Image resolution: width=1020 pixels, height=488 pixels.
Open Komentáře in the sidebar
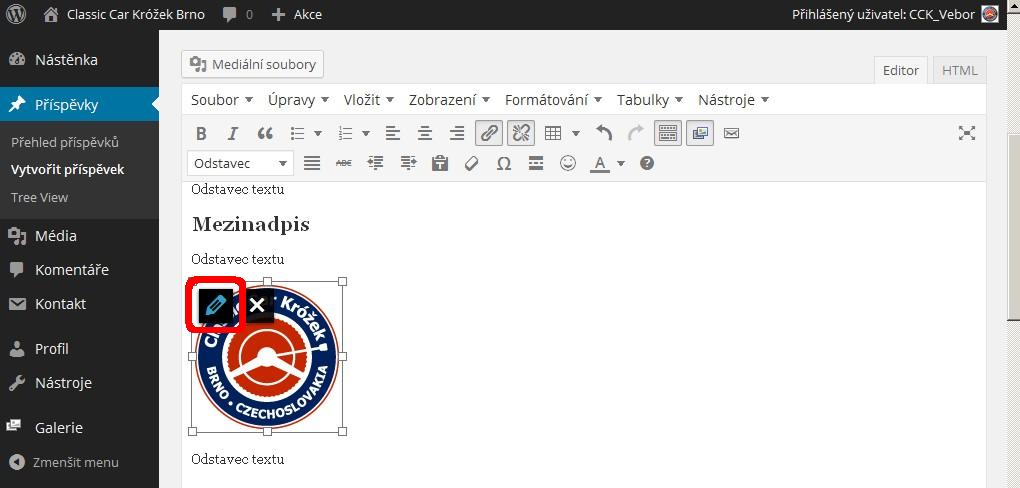[72, 270]
